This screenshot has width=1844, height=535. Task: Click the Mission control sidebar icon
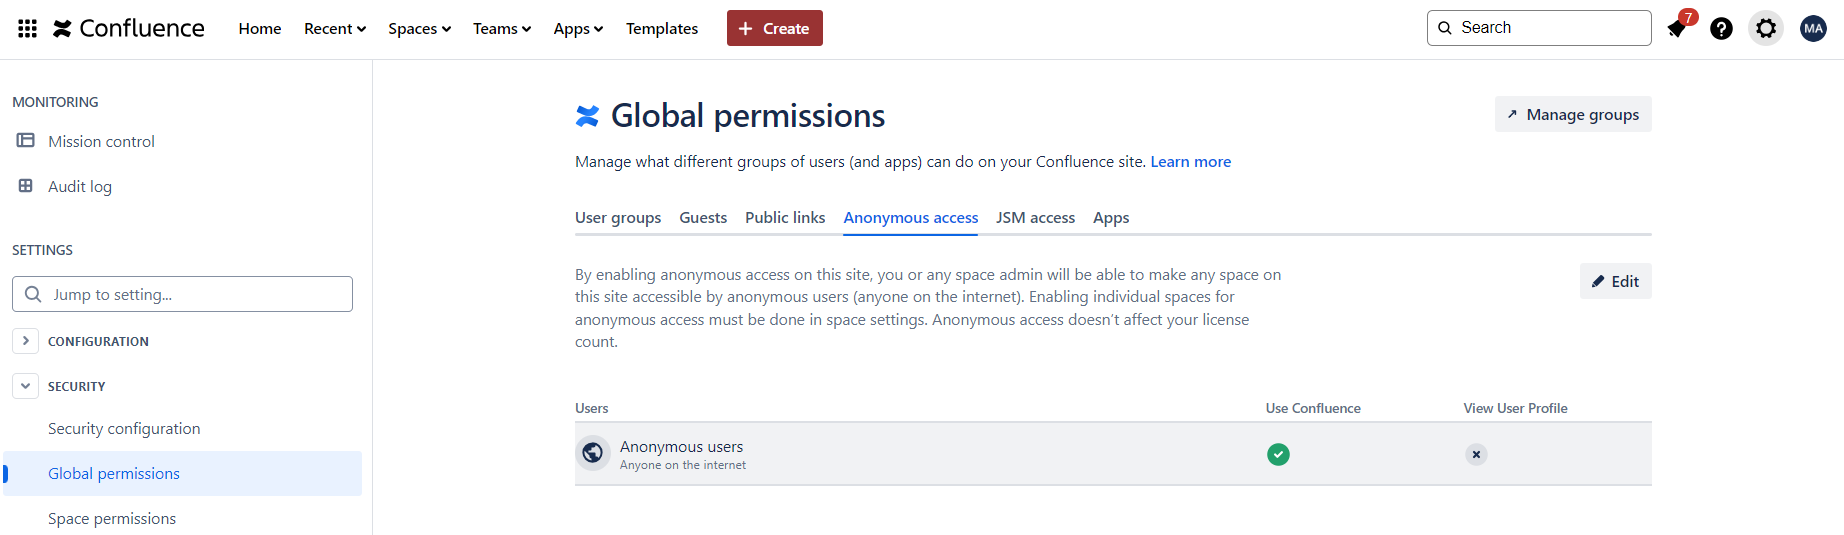click(x=26, y=141)
